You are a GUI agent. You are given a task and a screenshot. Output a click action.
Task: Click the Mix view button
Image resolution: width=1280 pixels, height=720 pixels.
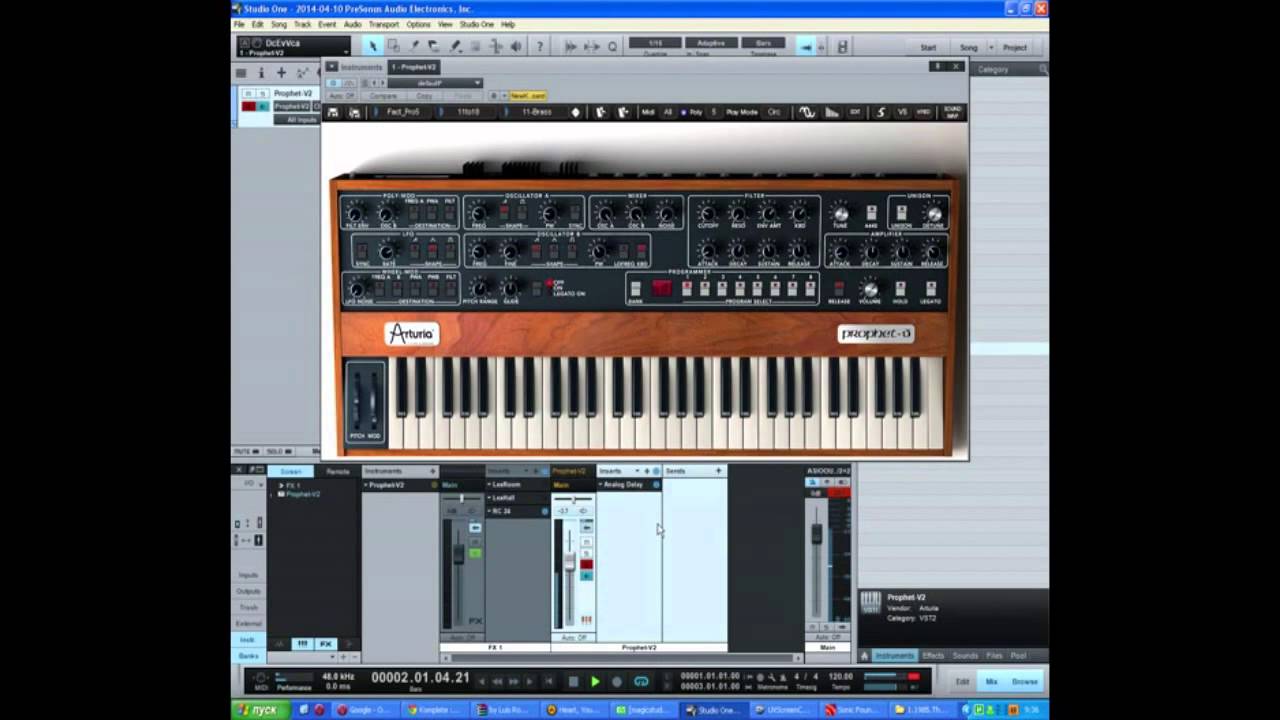pos(992,681)
